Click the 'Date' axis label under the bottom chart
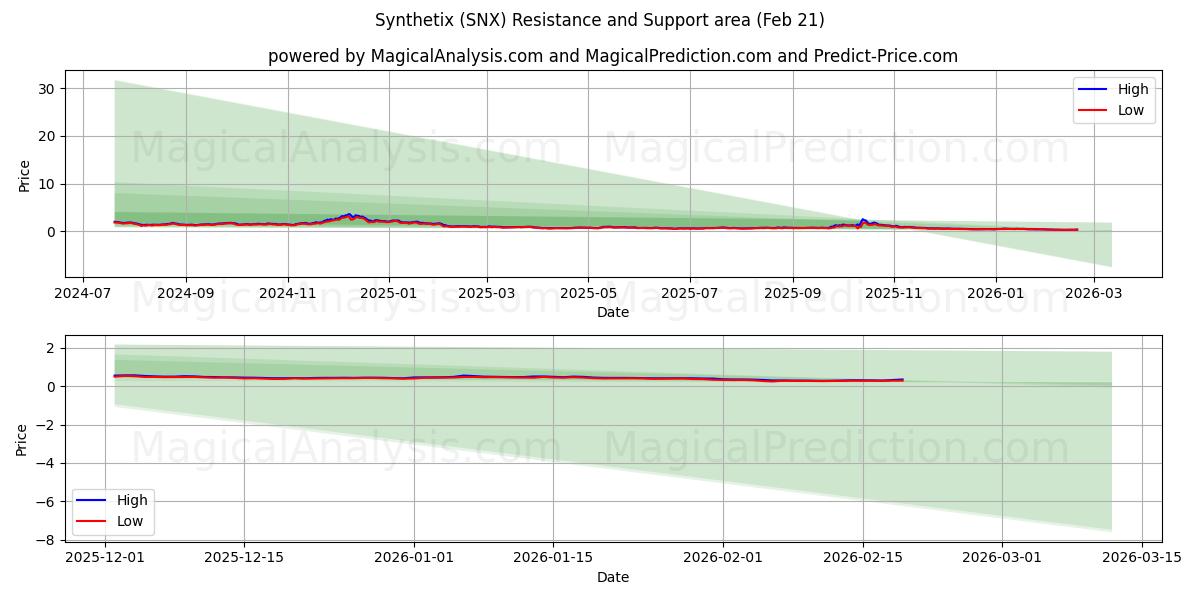The image size is (1200, 600). tap(613, 577)
